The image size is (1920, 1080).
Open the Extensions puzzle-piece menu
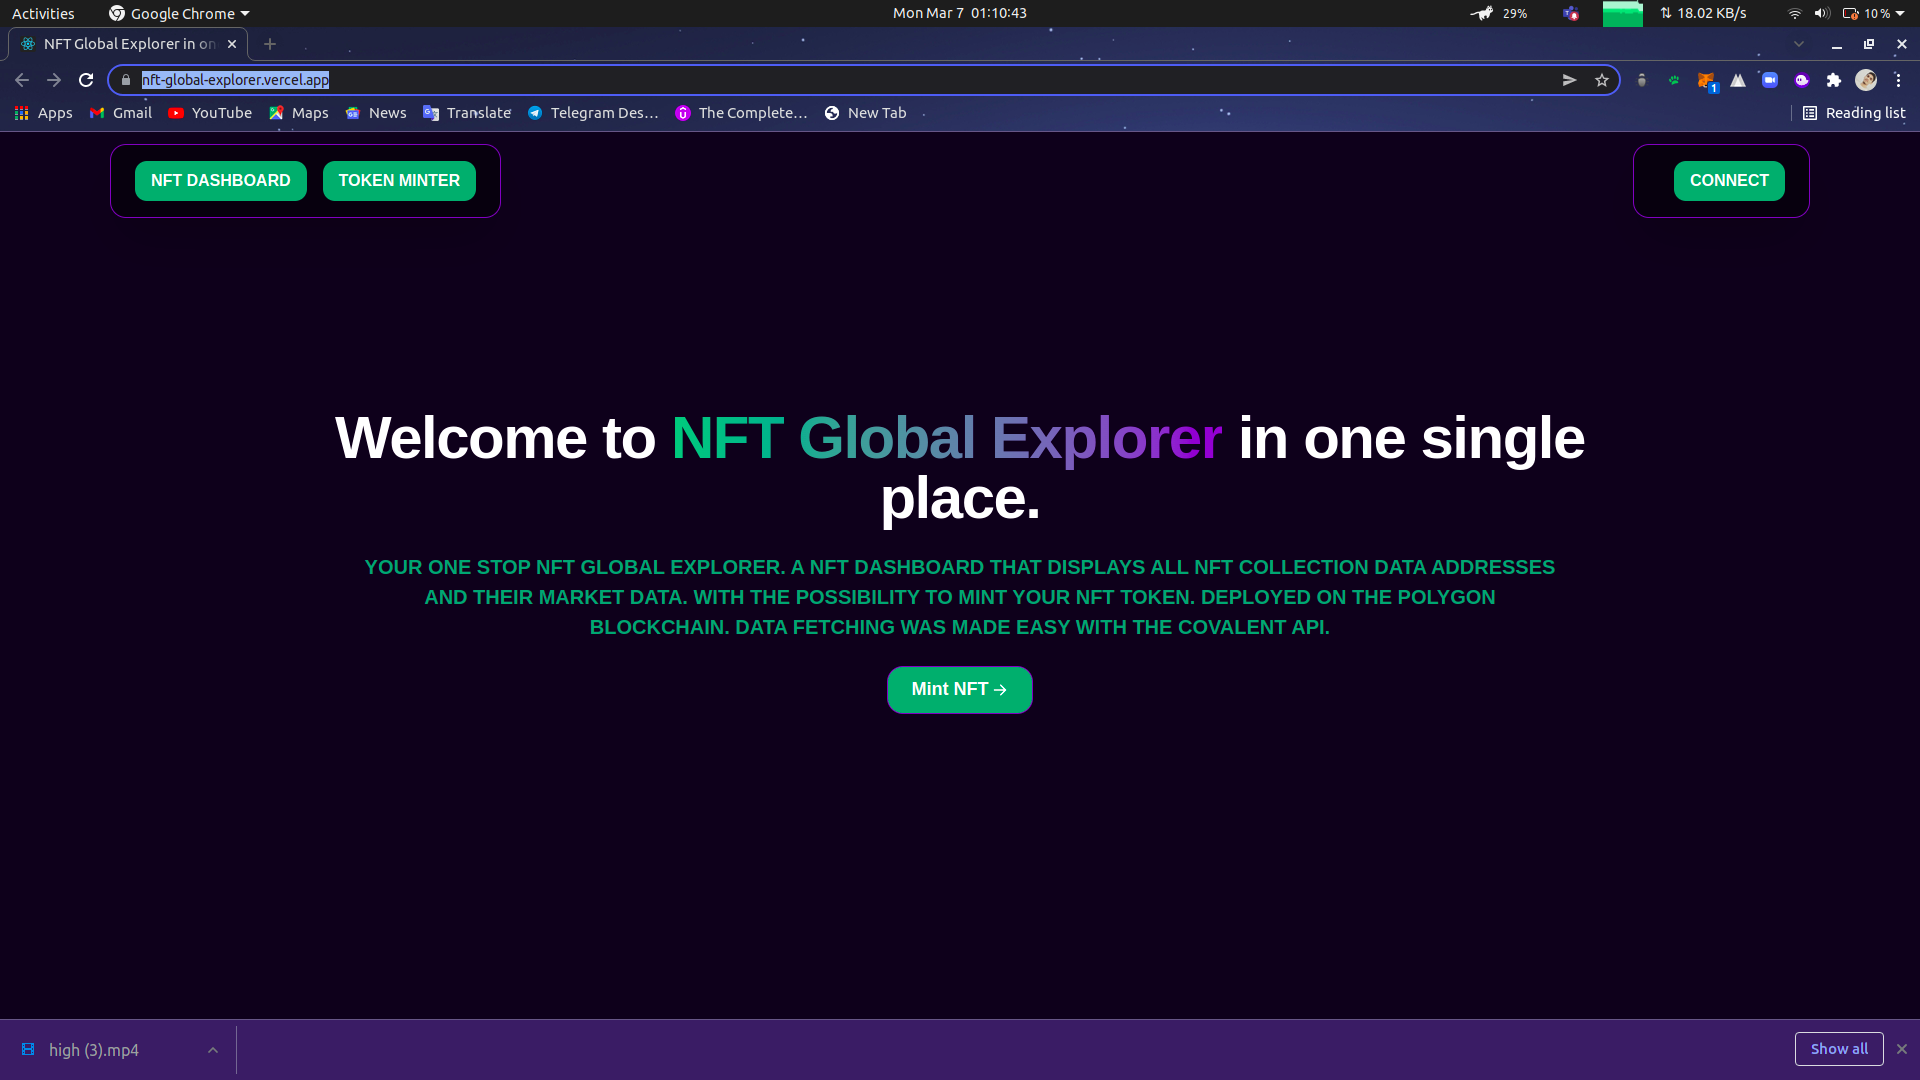click(1834, 80)
